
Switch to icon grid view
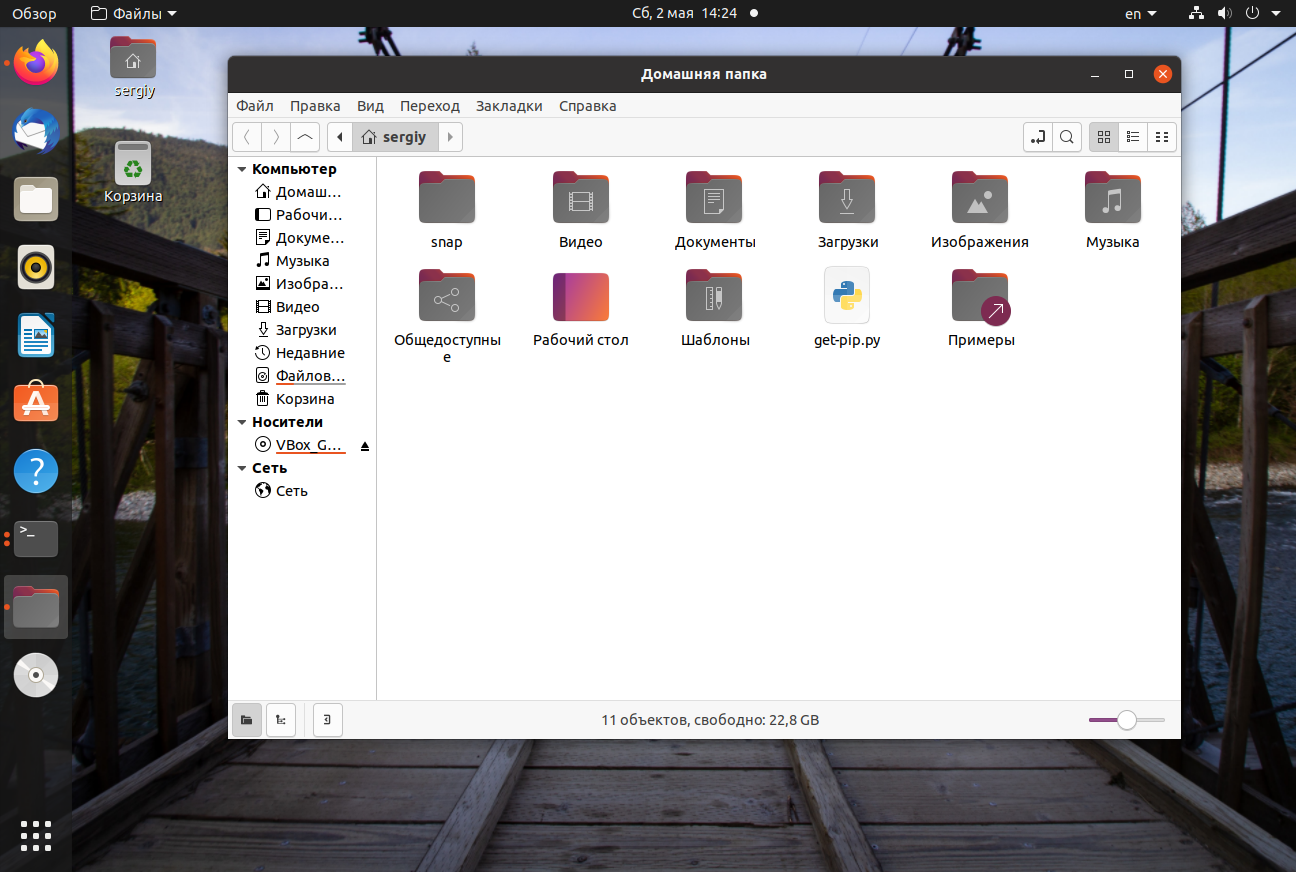pos(1104,137)
